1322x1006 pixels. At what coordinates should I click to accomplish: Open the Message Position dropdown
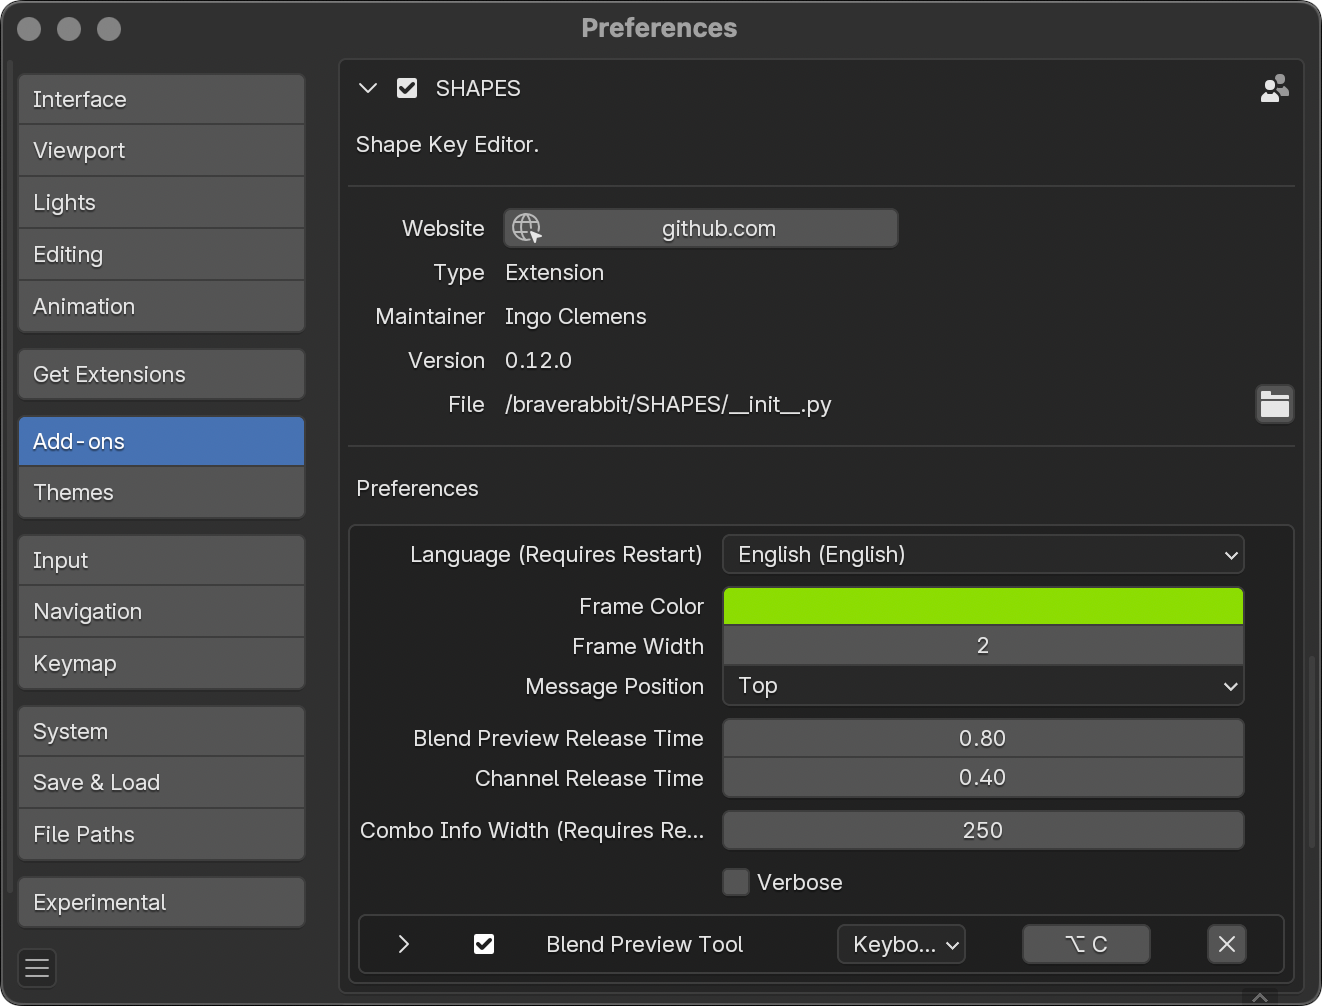(x=983, y=686)
